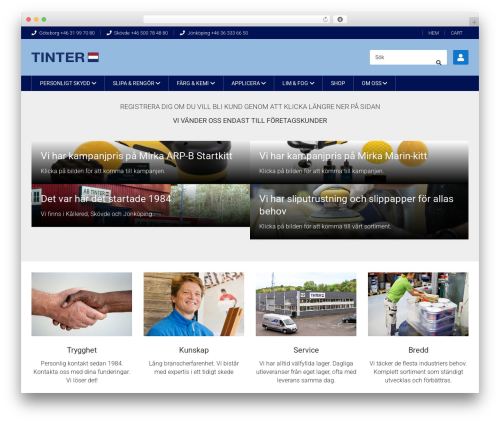Expand the Slipa & Rengör menu
The width and height of the screenshot is (500, 423).
tap(136, 83)
